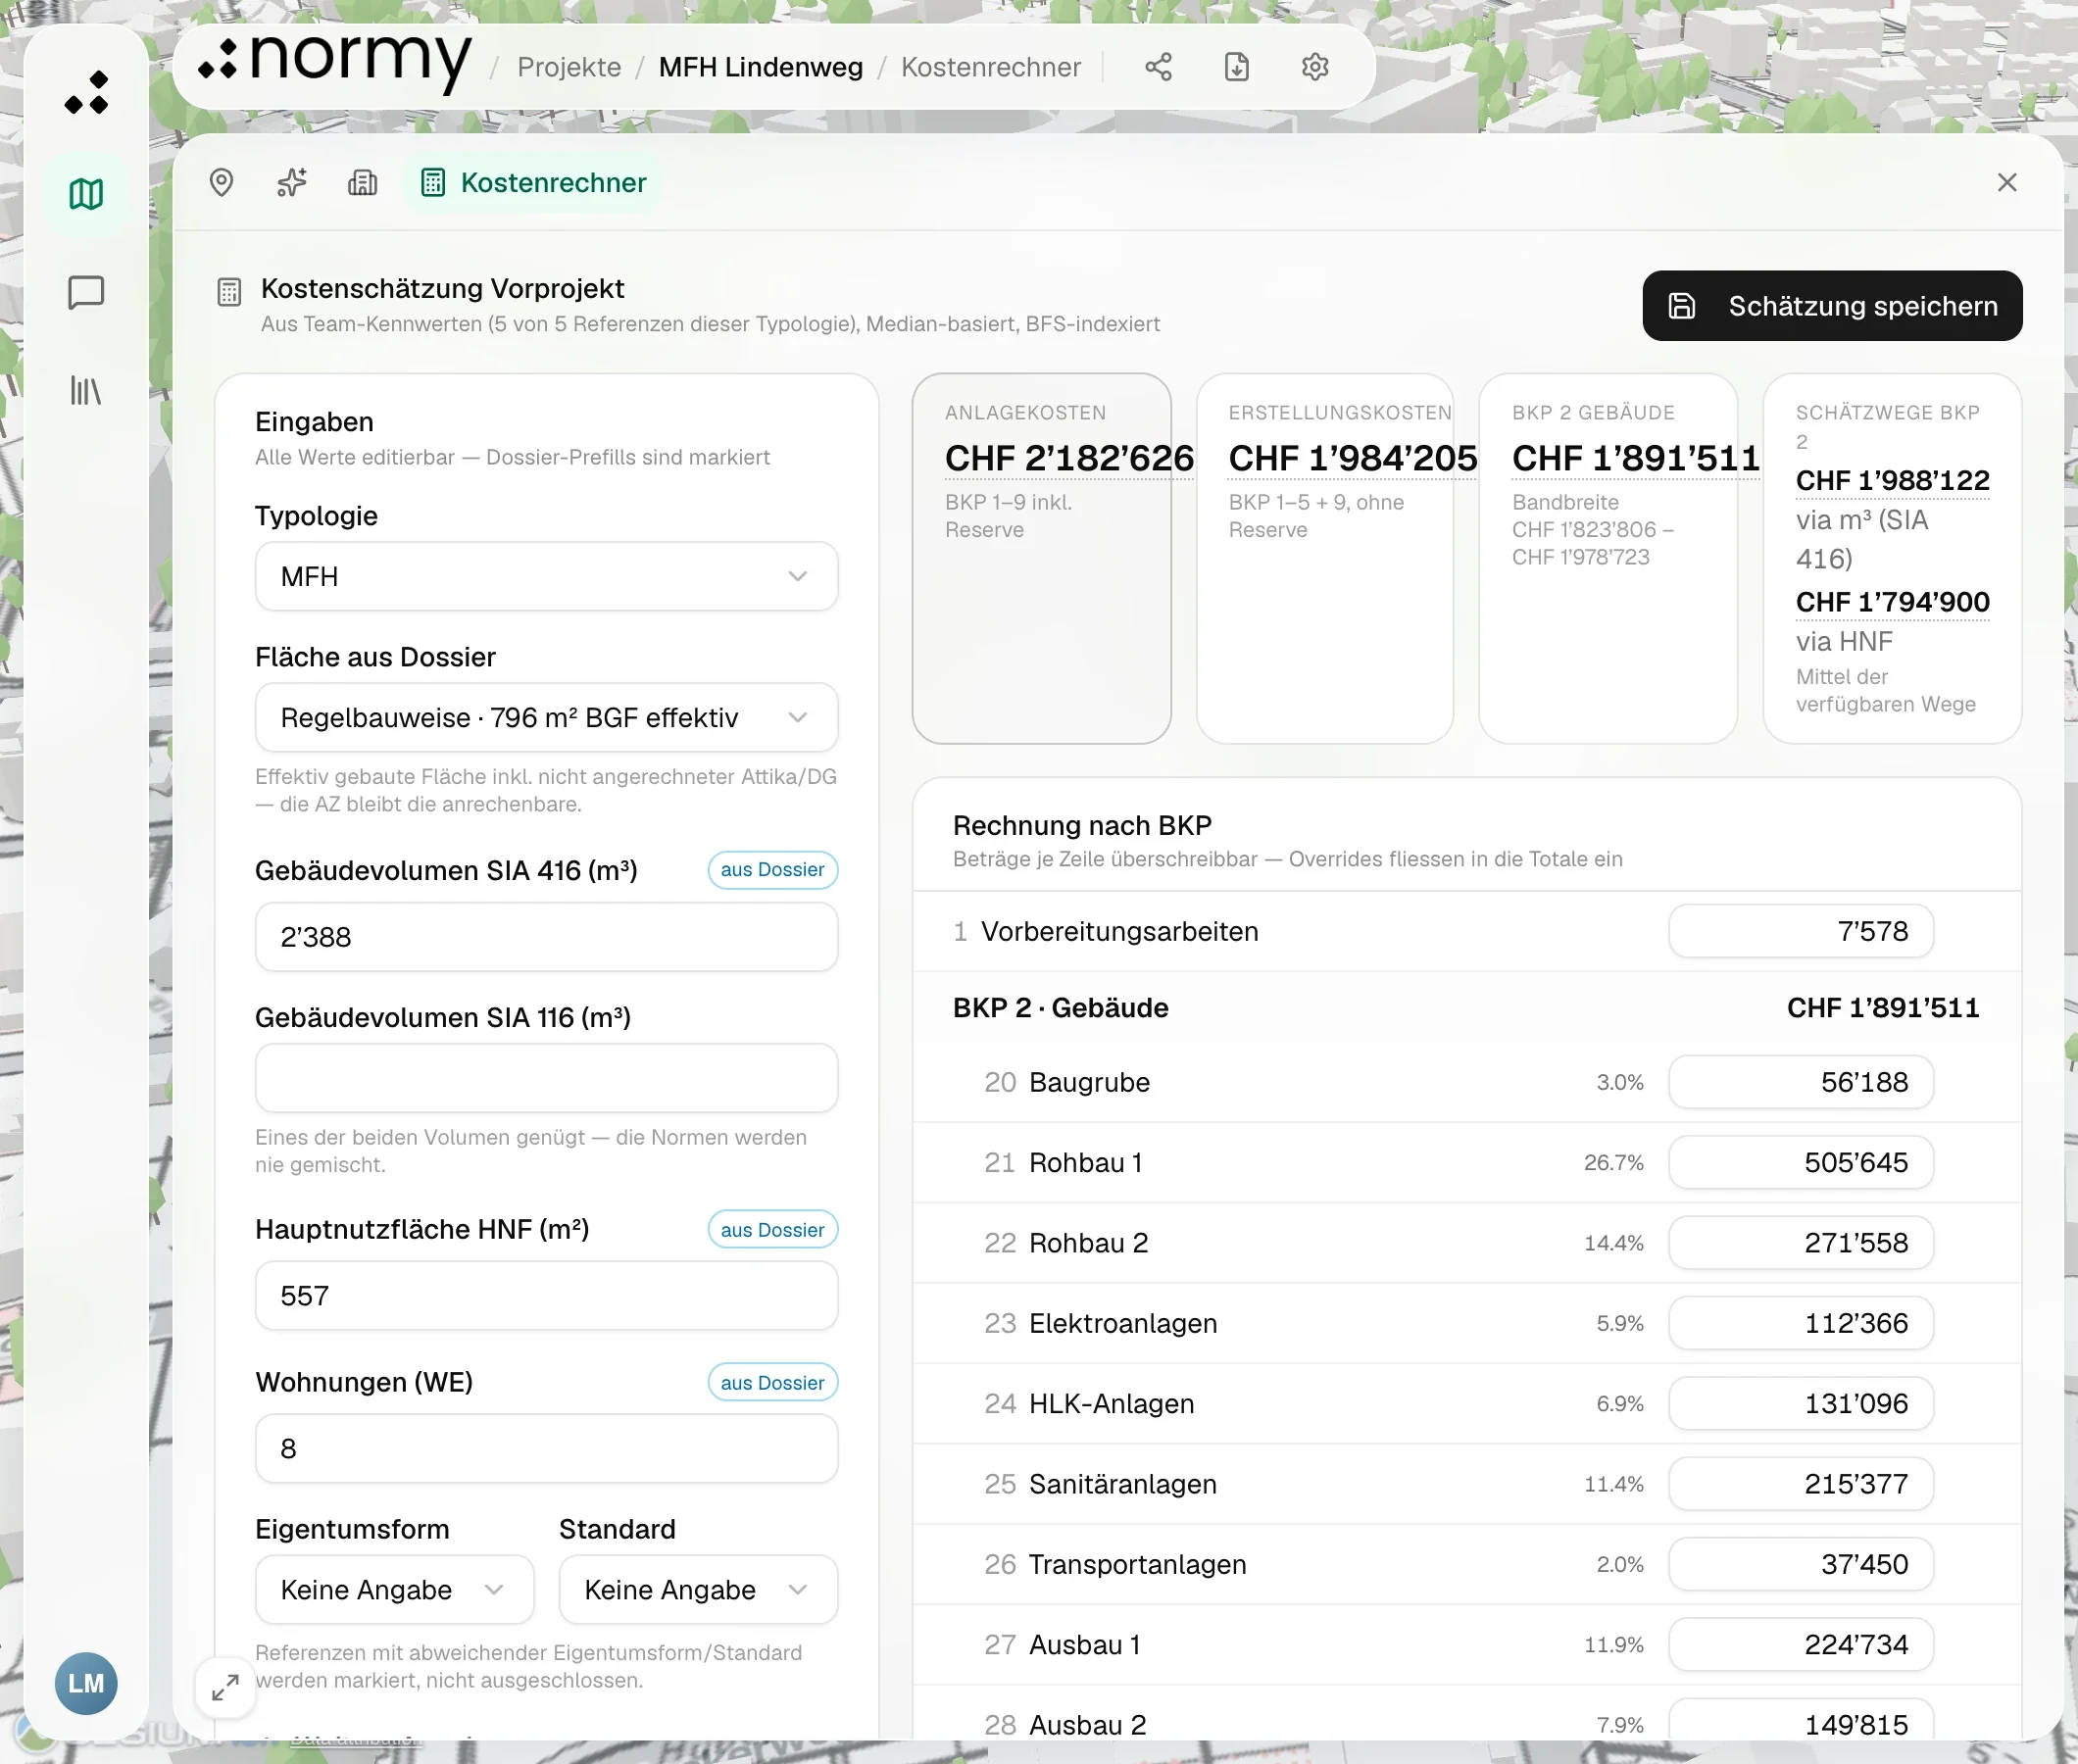Image resolution: width=2078 pixels, height=1764 pixels.
Task: Edit Sanitäranlagen amount field
Action: pos(1800,1484)
